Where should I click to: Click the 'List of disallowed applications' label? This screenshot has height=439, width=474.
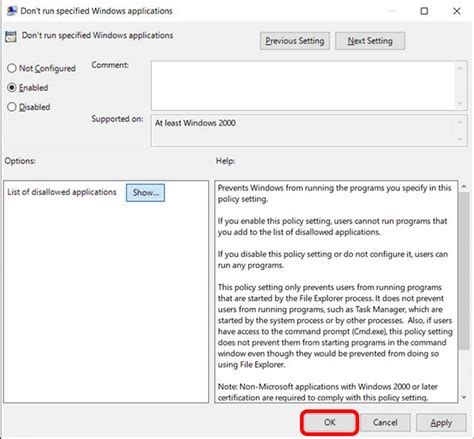(x=62, y=192)
